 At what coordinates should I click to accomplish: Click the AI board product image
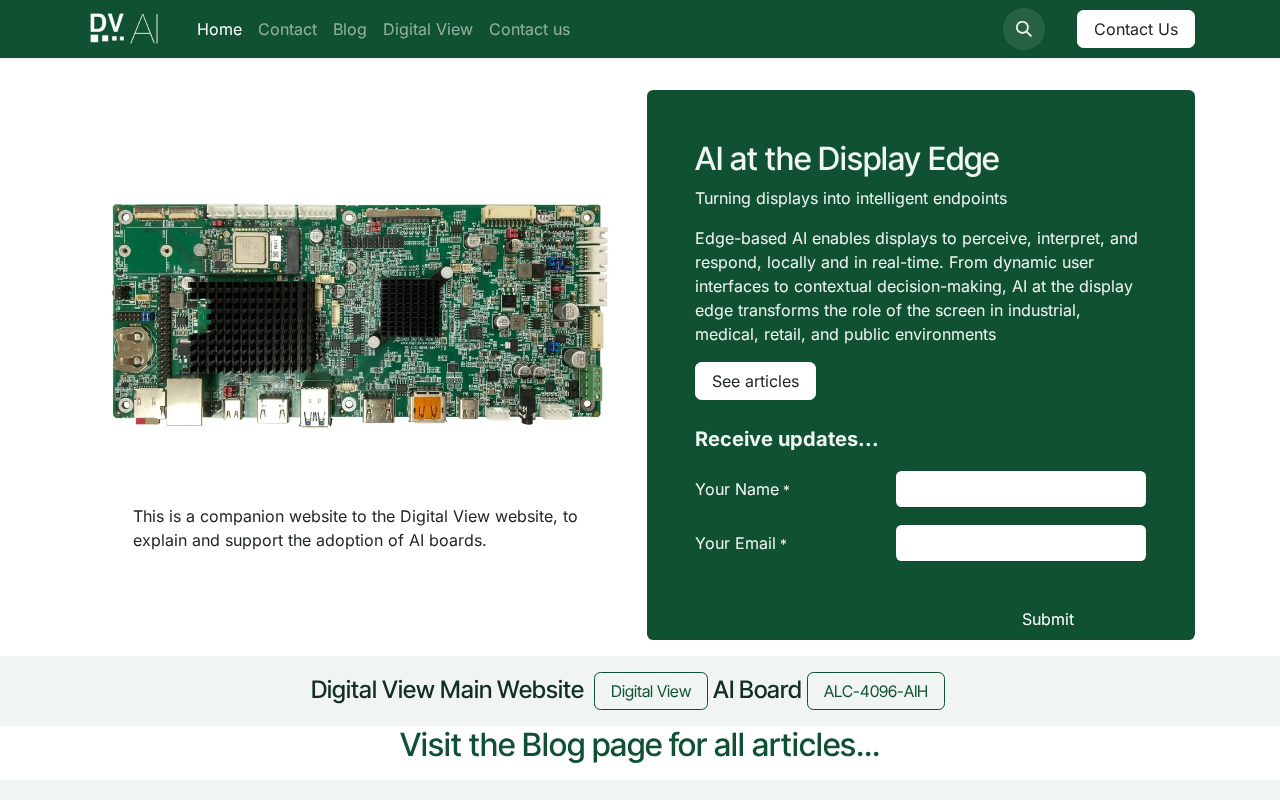pyautogui.click(x=360, y=315)
